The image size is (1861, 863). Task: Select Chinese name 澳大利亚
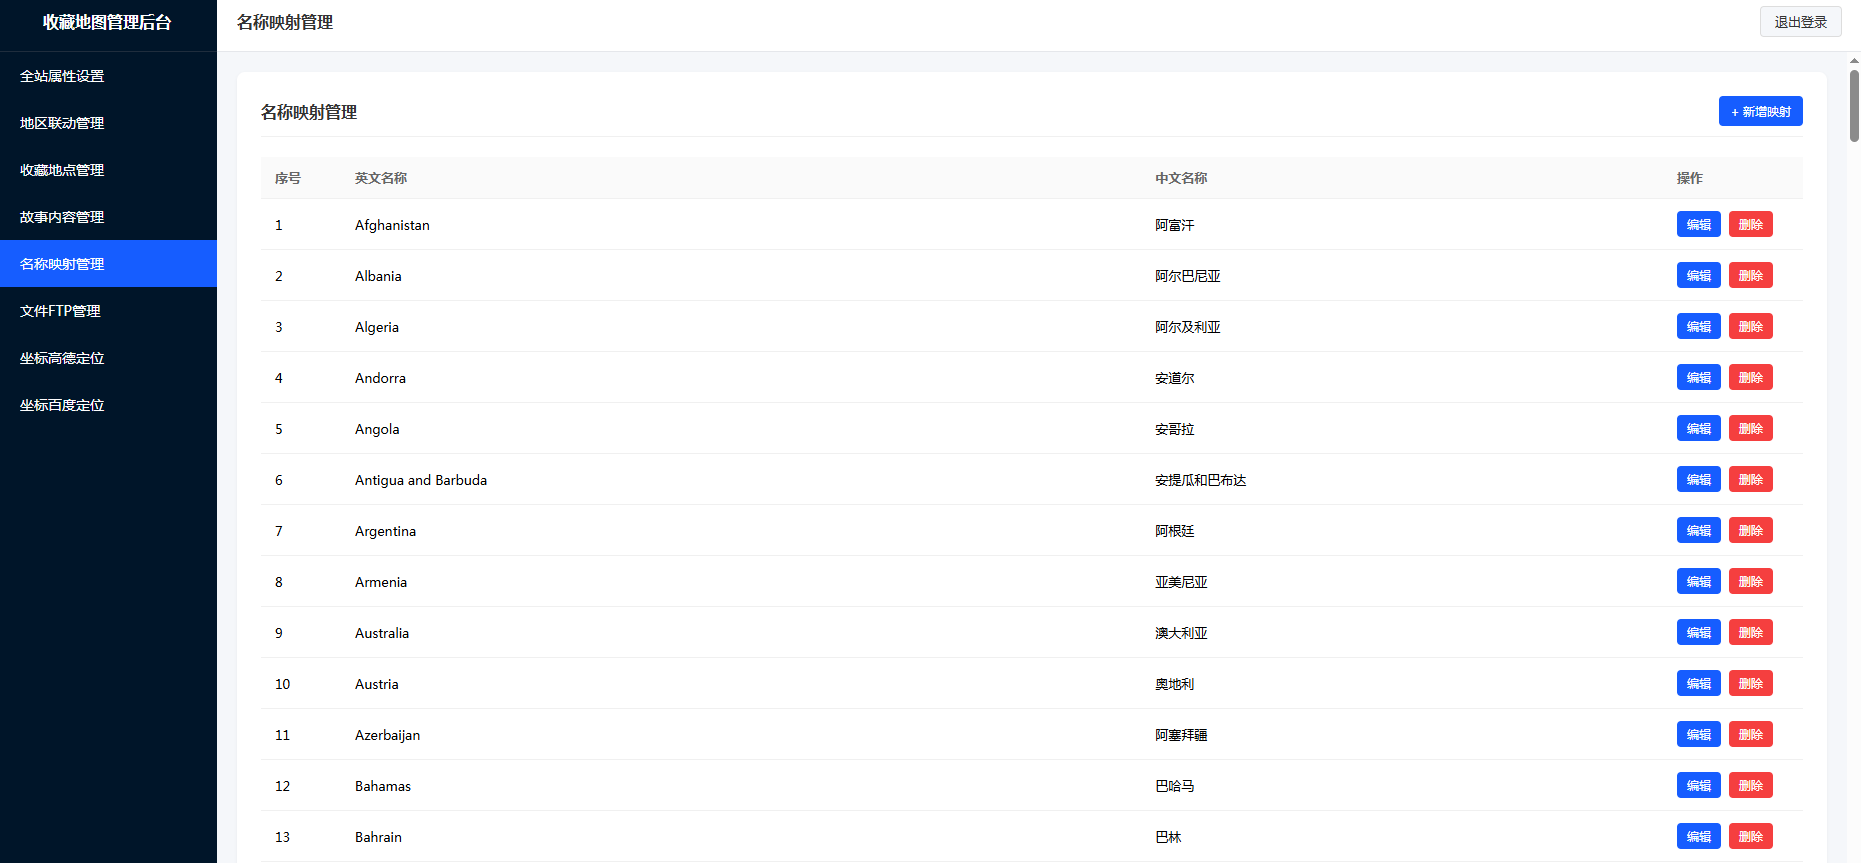click(x=1181, y=633)
